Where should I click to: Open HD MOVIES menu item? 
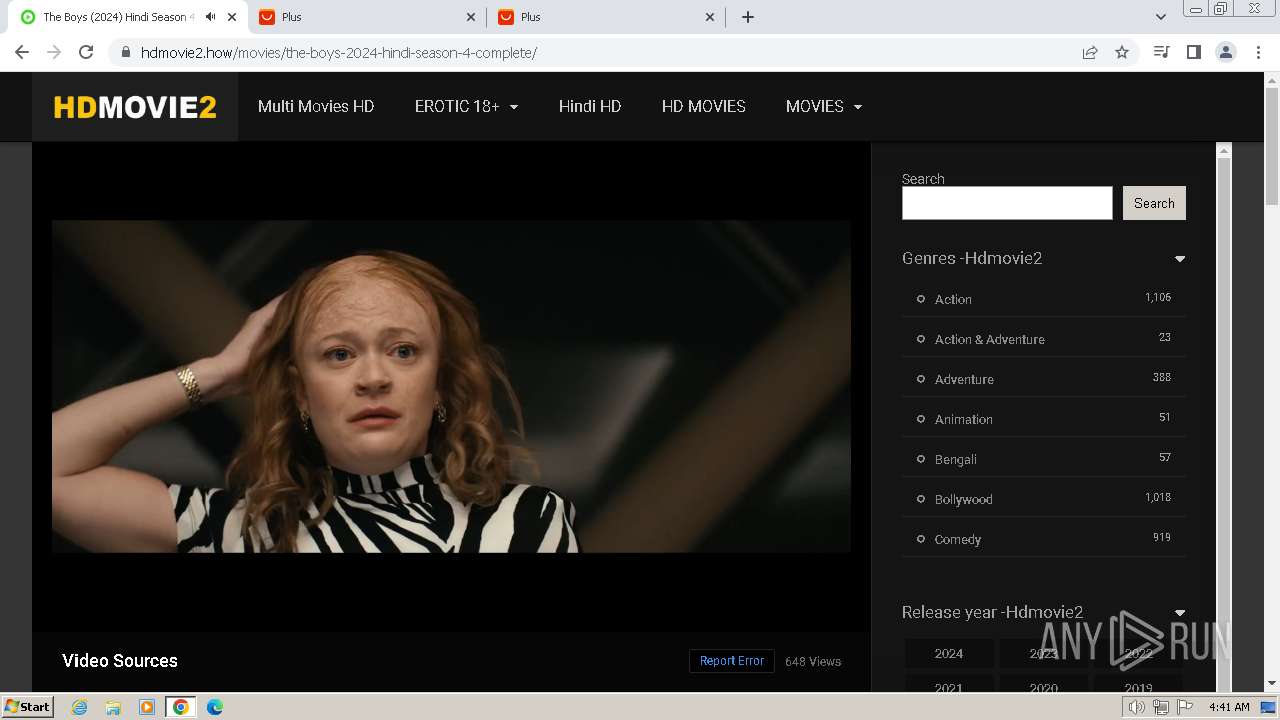[704, 106]
